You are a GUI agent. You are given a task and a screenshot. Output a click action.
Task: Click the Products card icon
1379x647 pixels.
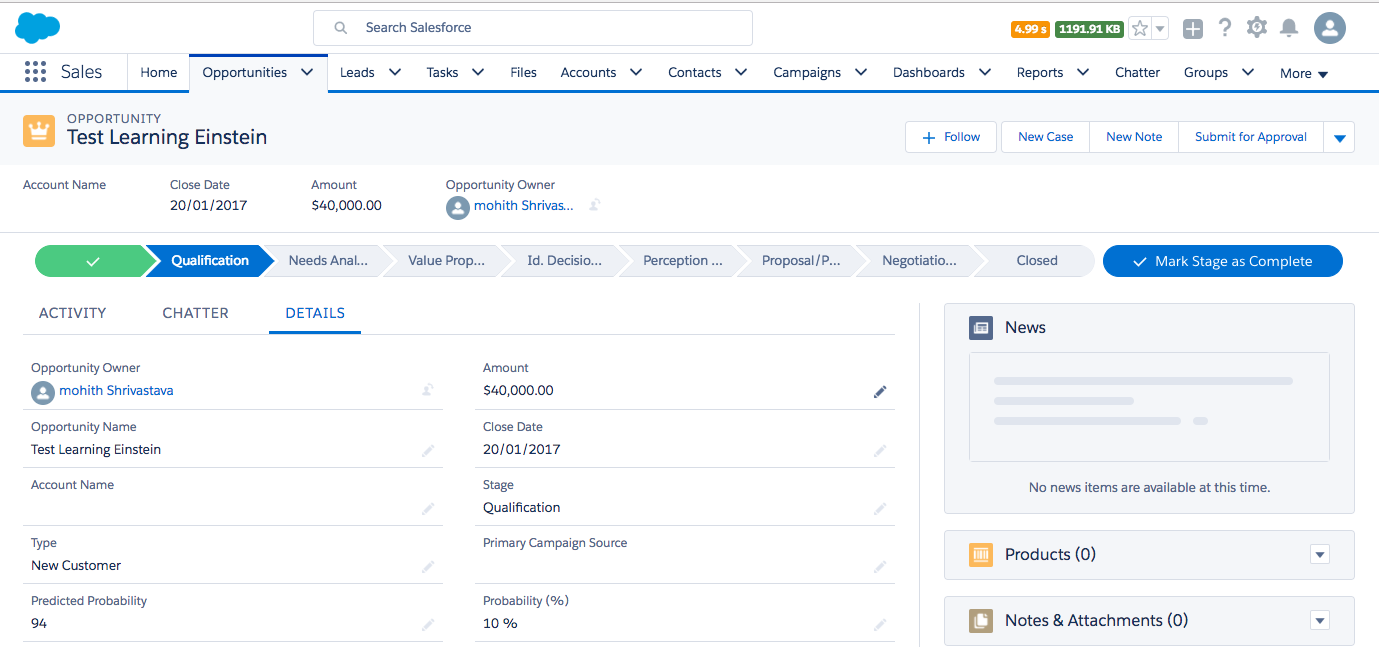click(981, 555)
